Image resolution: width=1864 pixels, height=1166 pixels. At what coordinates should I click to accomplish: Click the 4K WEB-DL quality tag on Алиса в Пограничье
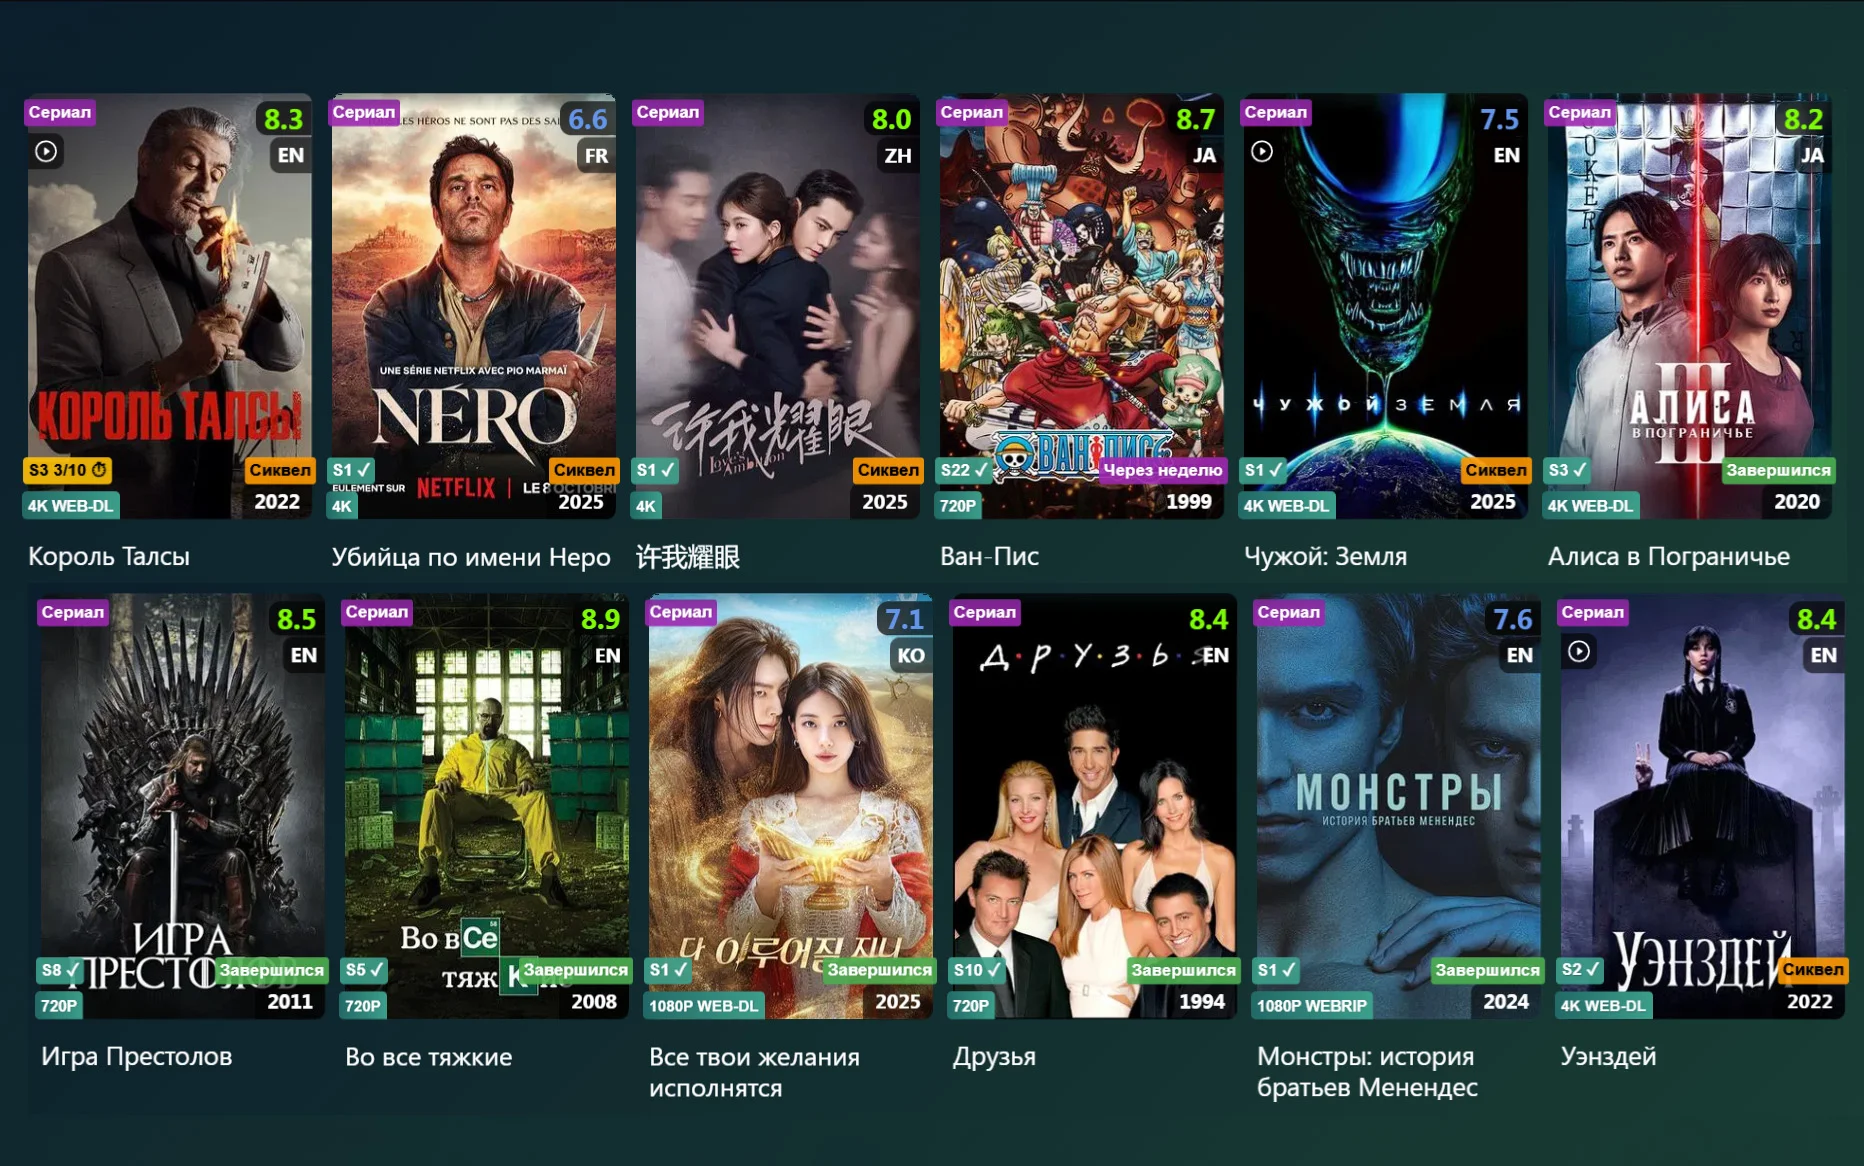click(x=1590, y=506)
